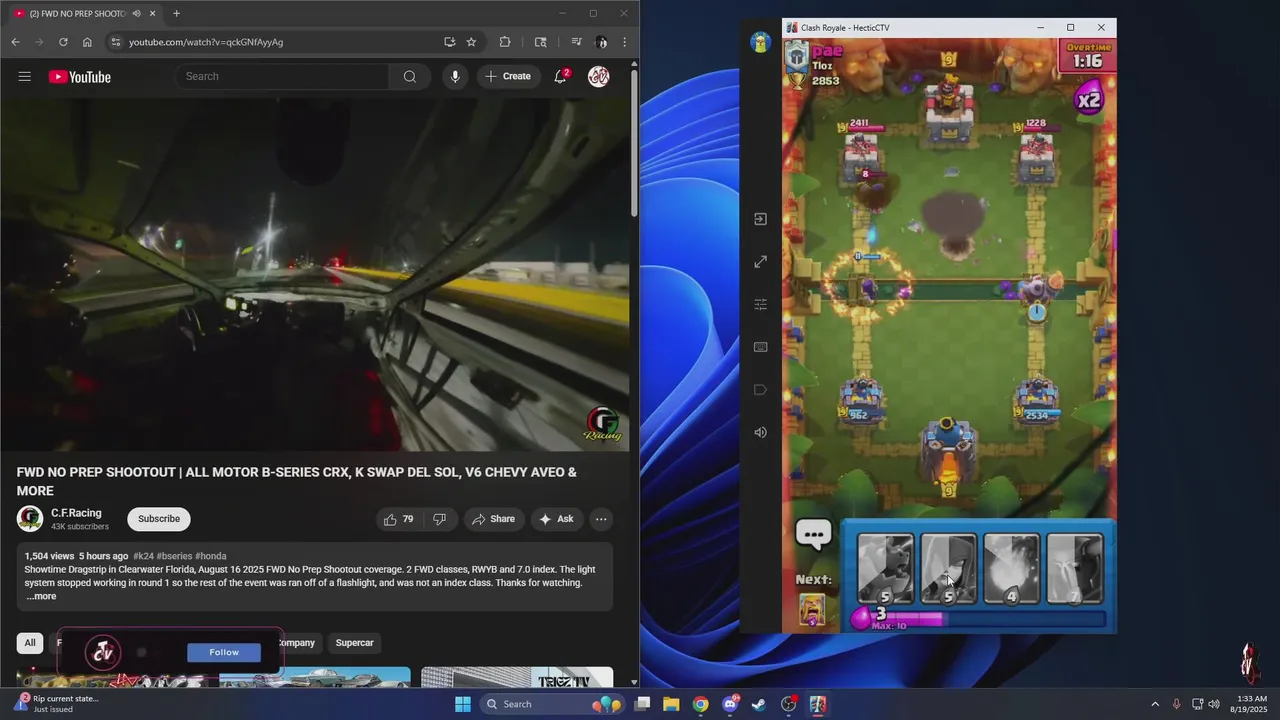Viewport: 1280px width, 720px height.
Task: Open the #bseries hashtag link
Action: [x=174, y=556]
